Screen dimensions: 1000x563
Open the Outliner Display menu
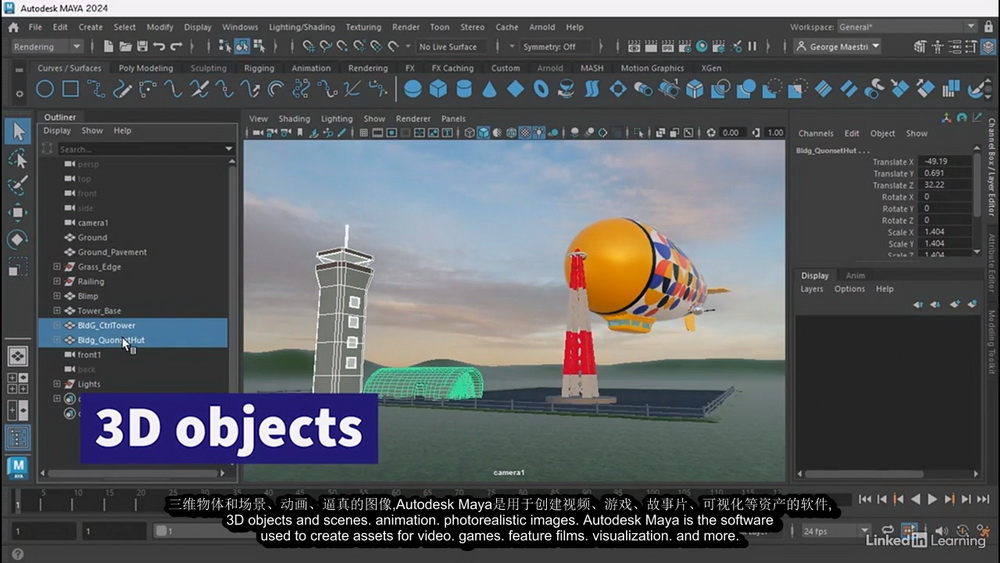[x=57, y=131]
